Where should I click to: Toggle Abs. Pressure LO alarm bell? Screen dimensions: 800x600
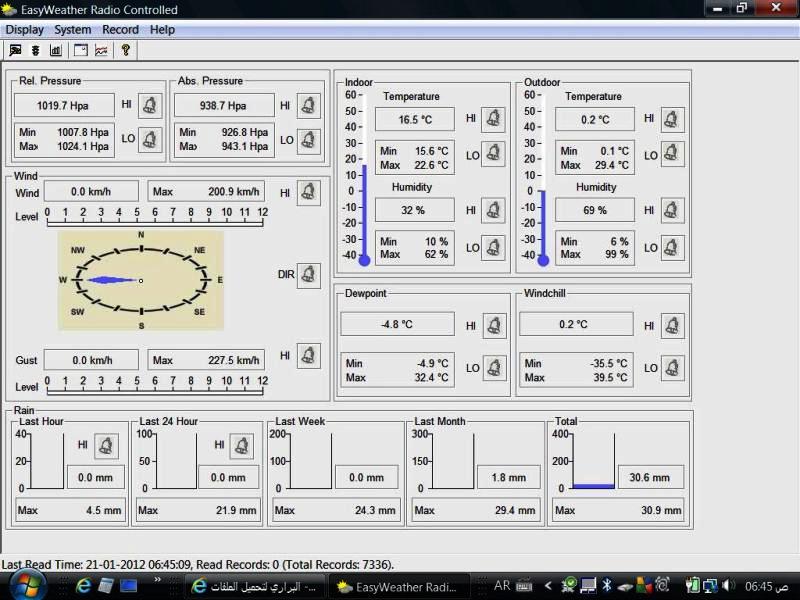pyautogui.click(x=308, y=139)
